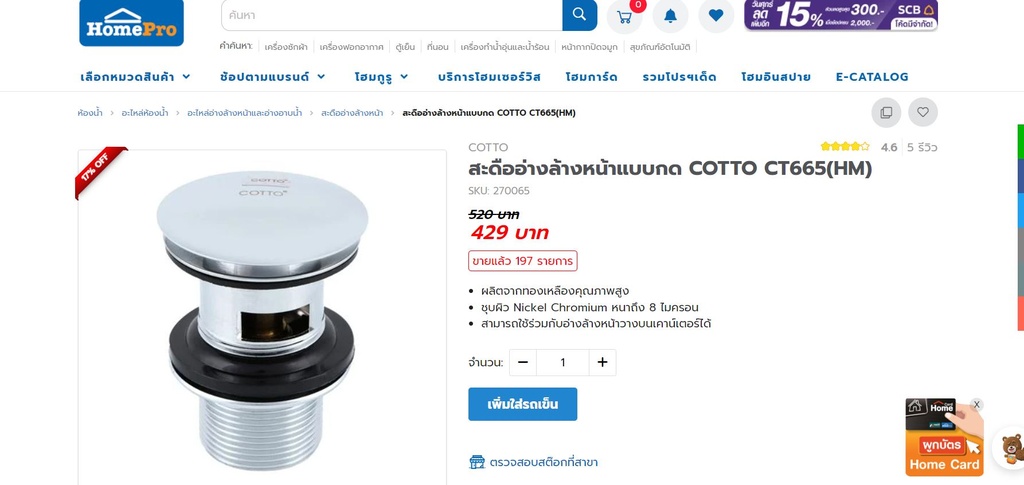Open notifications bell icon
The image size is (1024, 485).
pos(670,16)
